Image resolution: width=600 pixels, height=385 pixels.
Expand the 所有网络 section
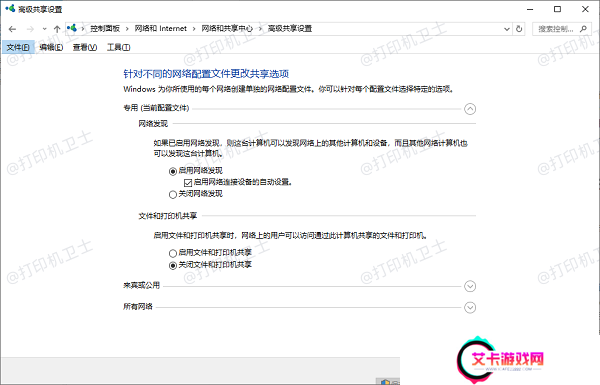pos(470,307)
